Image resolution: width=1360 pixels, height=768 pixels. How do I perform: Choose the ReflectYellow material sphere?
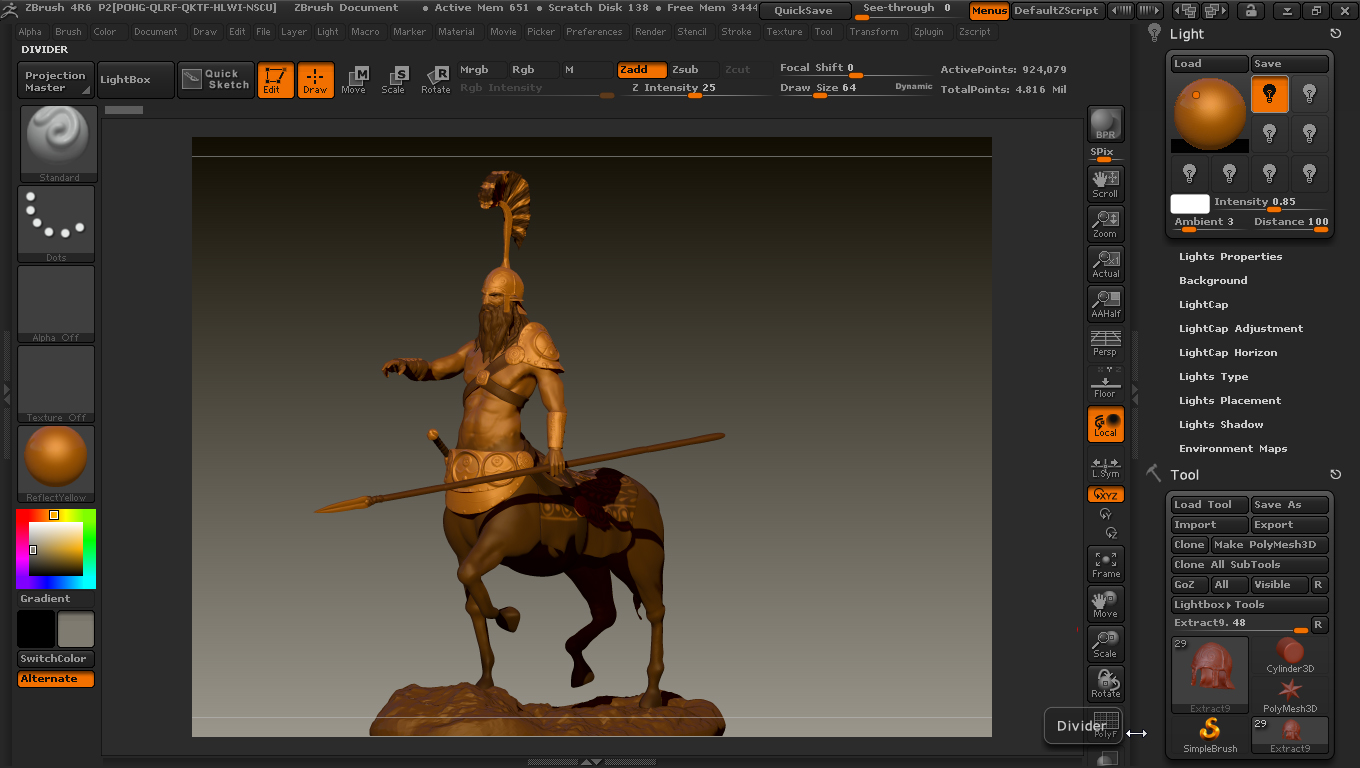pos(56,464)
